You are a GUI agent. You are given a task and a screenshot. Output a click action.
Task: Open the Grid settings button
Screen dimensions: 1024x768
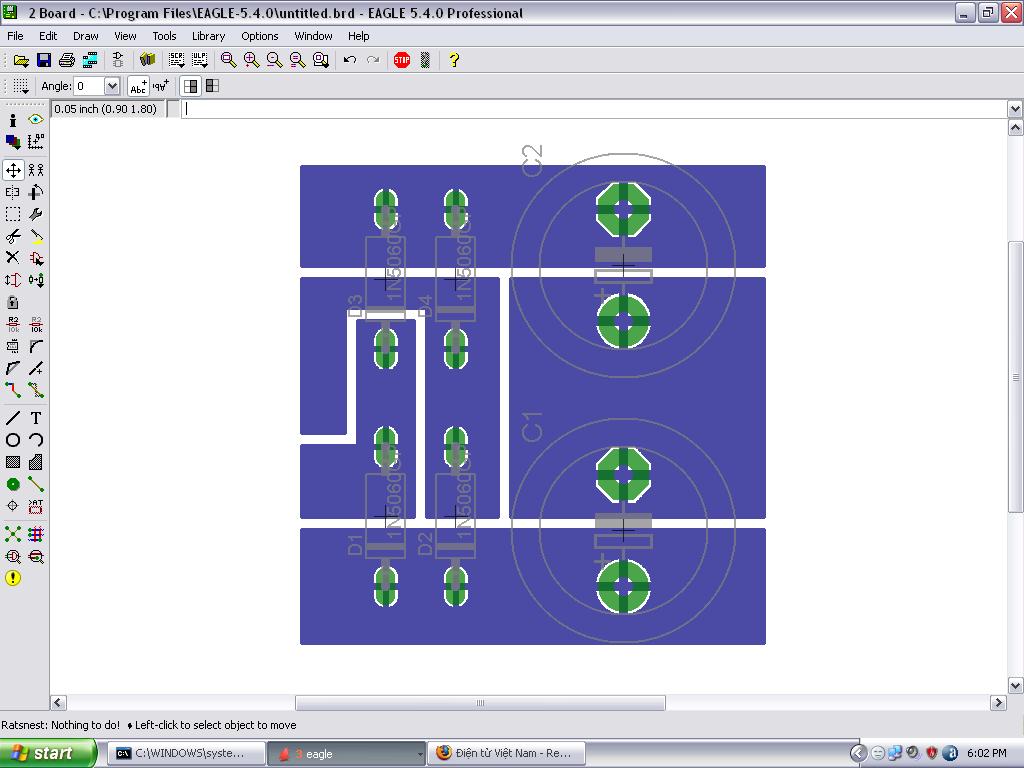[21, 86]
